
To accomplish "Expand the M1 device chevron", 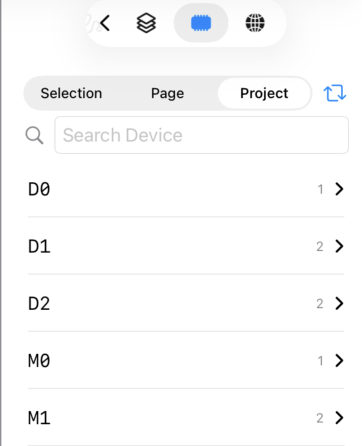I will (x=339, y=418).
